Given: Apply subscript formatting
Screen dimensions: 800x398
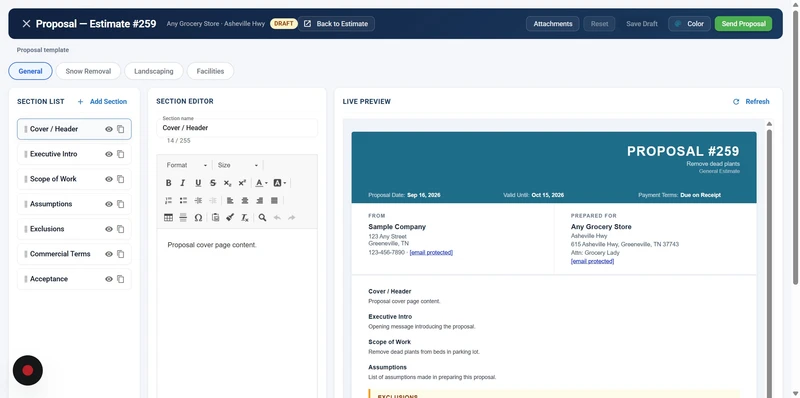Looking at the screenshot, I should coord(228,183).
